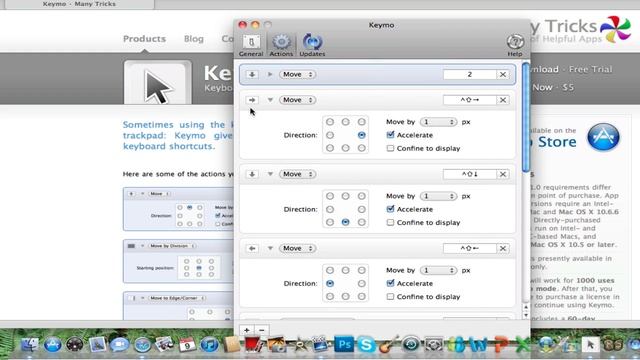Open Time Machine from the Dock
640x360 pixels.
click(x=411, y=344)
